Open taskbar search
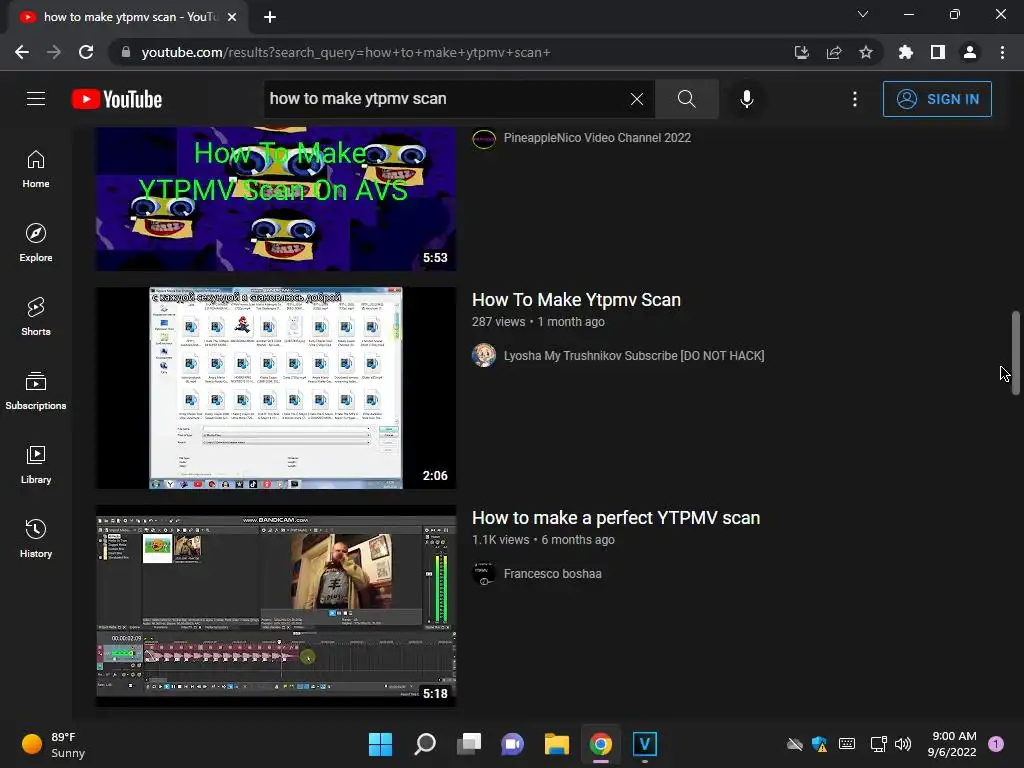1024x768 pixels. (424, 744)
